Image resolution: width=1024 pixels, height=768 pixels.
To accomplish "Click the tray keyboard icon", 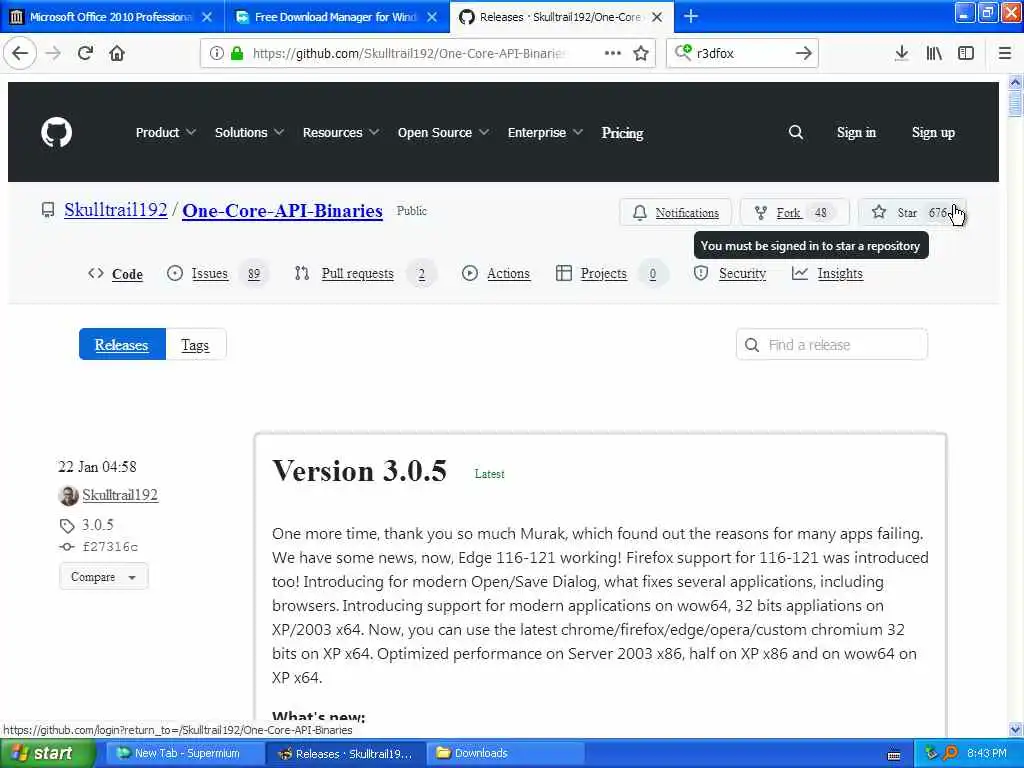I will pyautogui.click(x=894, y=756).
